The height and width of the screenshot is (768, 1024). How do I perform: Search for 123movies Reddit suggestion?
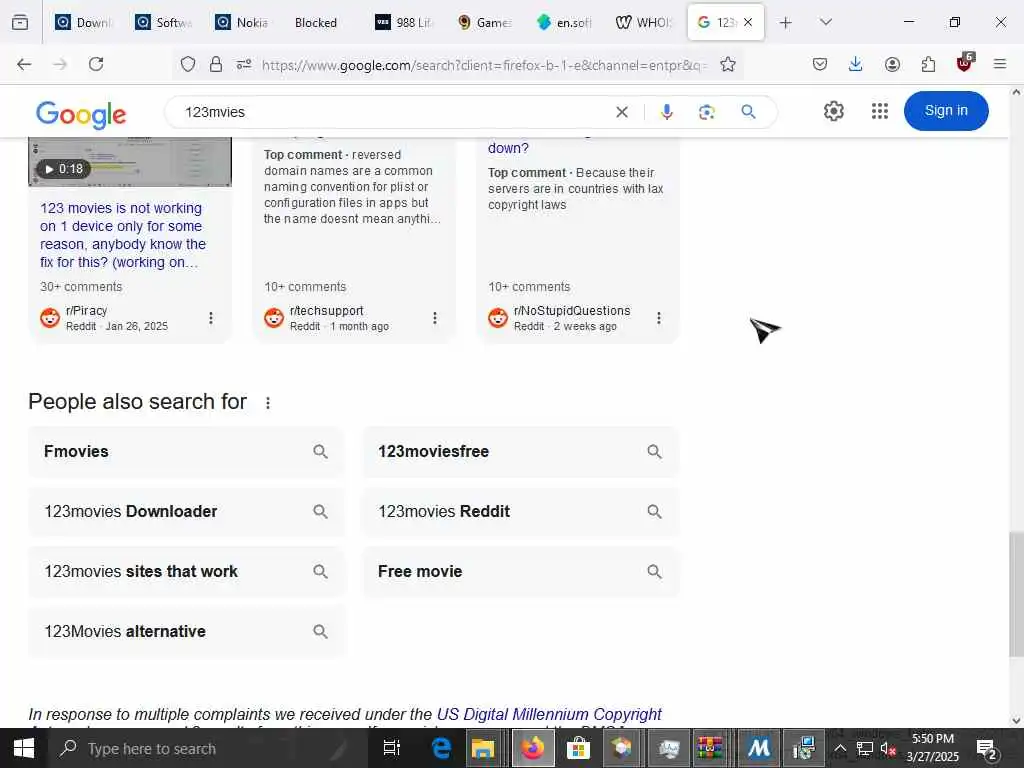click(x=520, y=511)
